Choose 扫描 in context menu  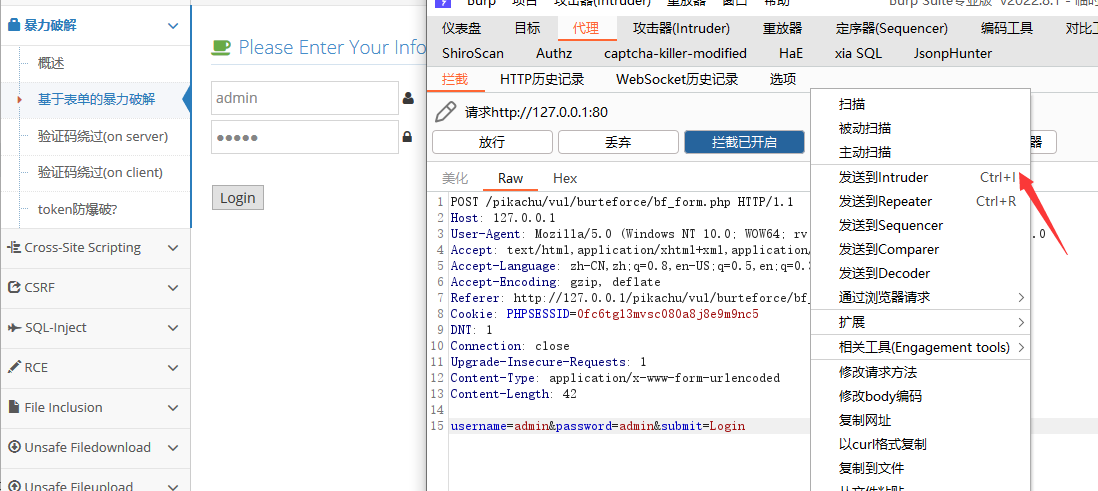tap(920, 104)
